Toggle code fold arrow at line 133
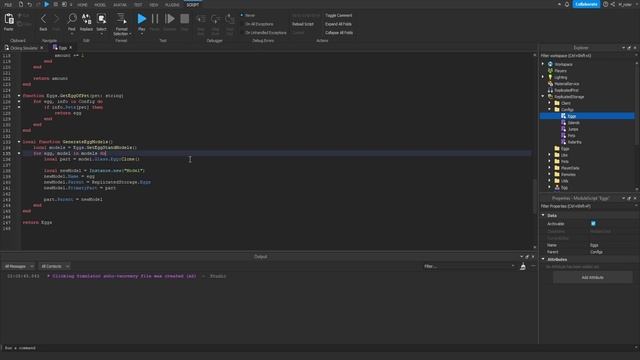The width and height of the screenshot is (640, 360). tap(19, 142)
